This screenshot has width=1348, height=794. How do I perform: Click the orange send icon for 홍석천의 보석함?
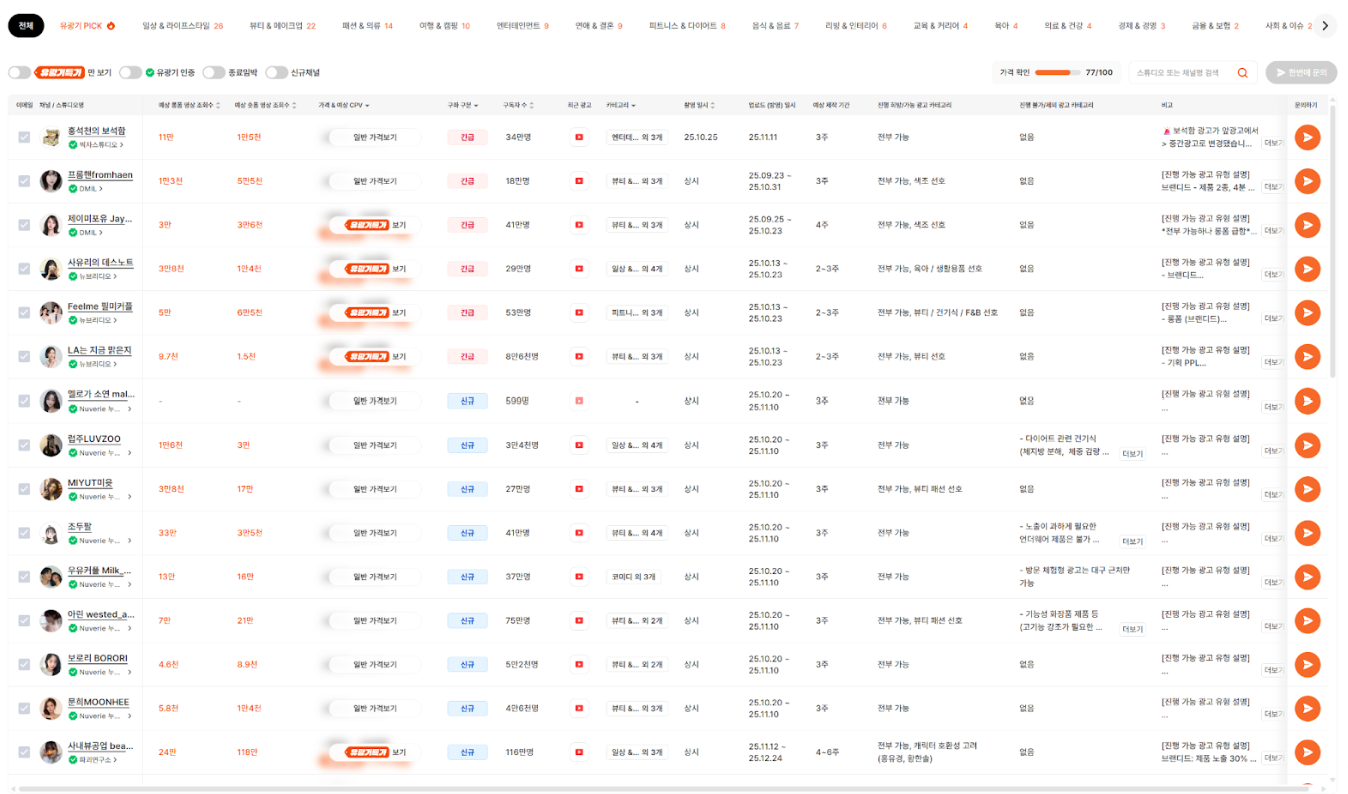point(1306,137)
